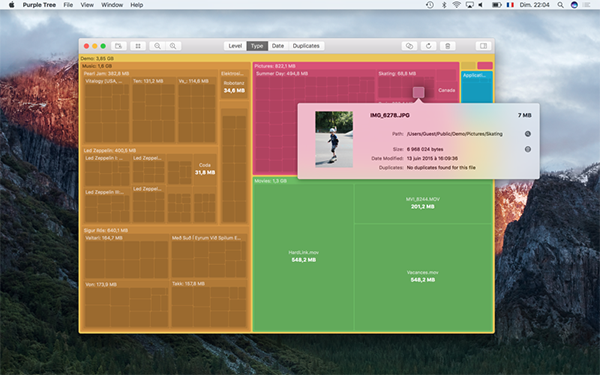This screenshot has width=600, height=375.
Task: Open the Purple Tree menu
Action: coord(39,5)
